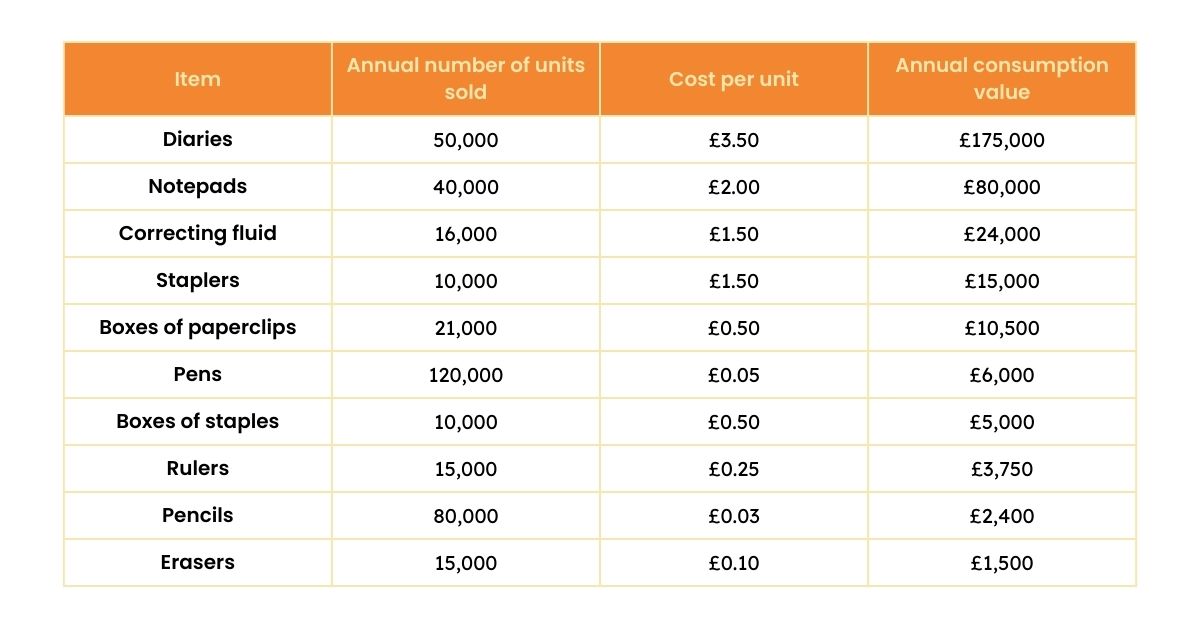Image resolution: width=1200 pixels, height=628 pixels.
Task: Click the Boxes of staples cell
Action: coord(198,422)
